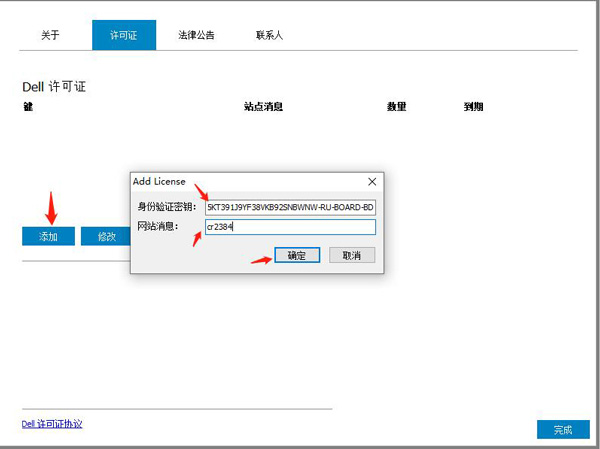Focus the 网站消息 text field
600x449 pixels.
point(290,227)
